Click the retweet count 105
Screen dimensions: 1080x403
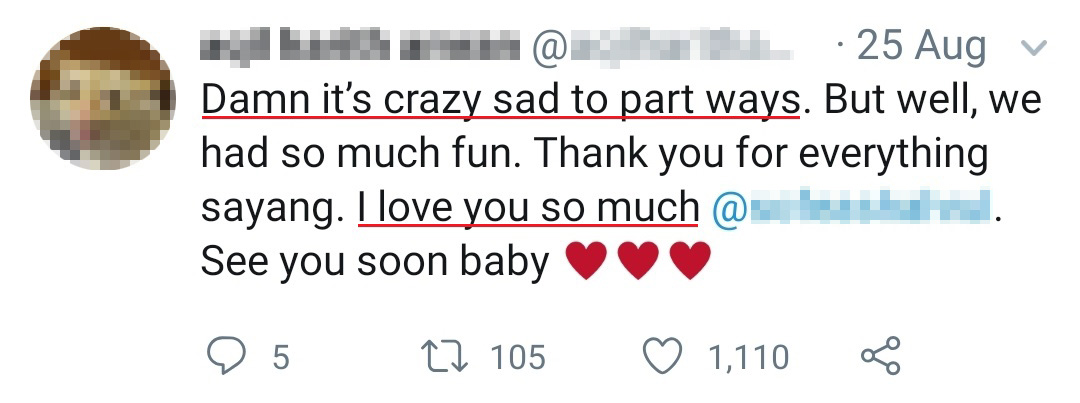[518, 357]
